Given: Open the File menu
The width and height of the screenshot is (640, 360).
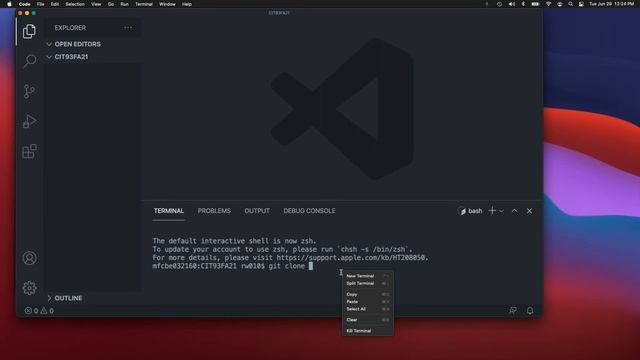Looking at the screenshot, I should coord(40,4).
